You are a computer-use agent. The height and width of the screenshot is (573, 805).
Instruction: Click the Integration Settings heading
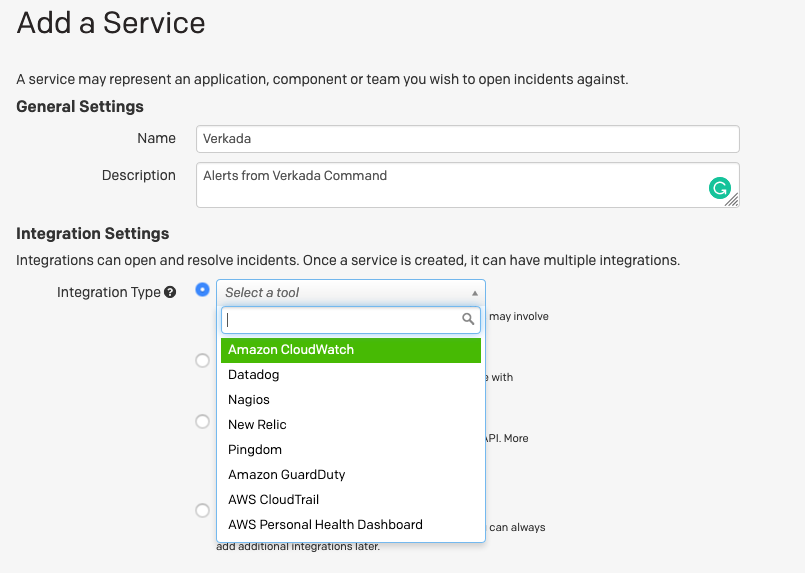(x=93, y=234)
